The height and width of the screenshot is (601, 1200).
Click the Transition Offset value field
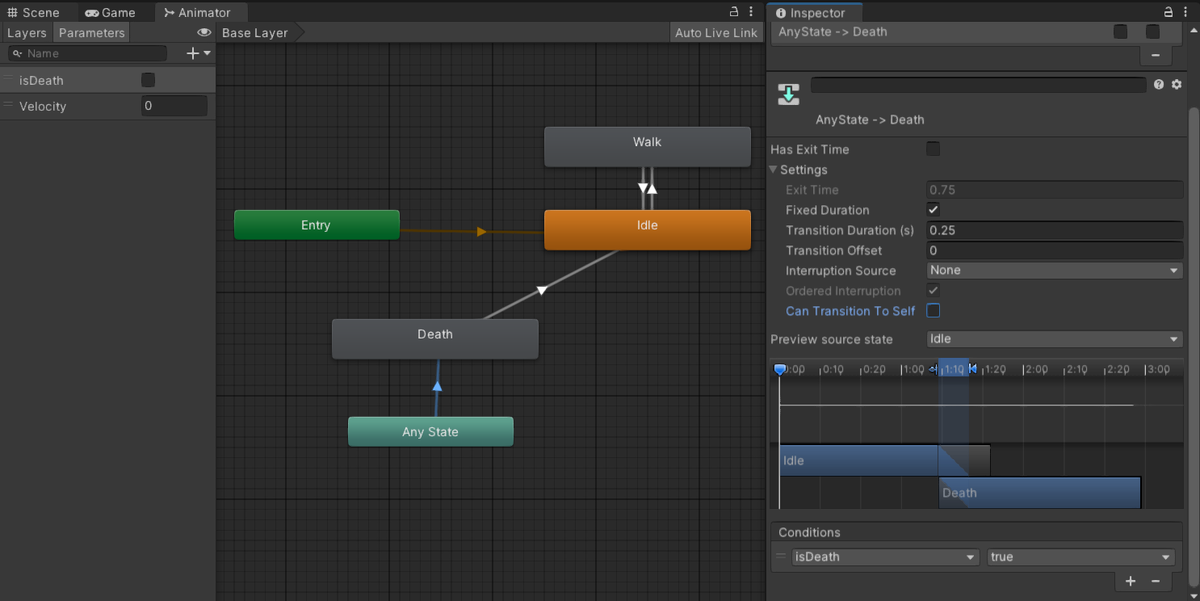(x=1055, y=251)
